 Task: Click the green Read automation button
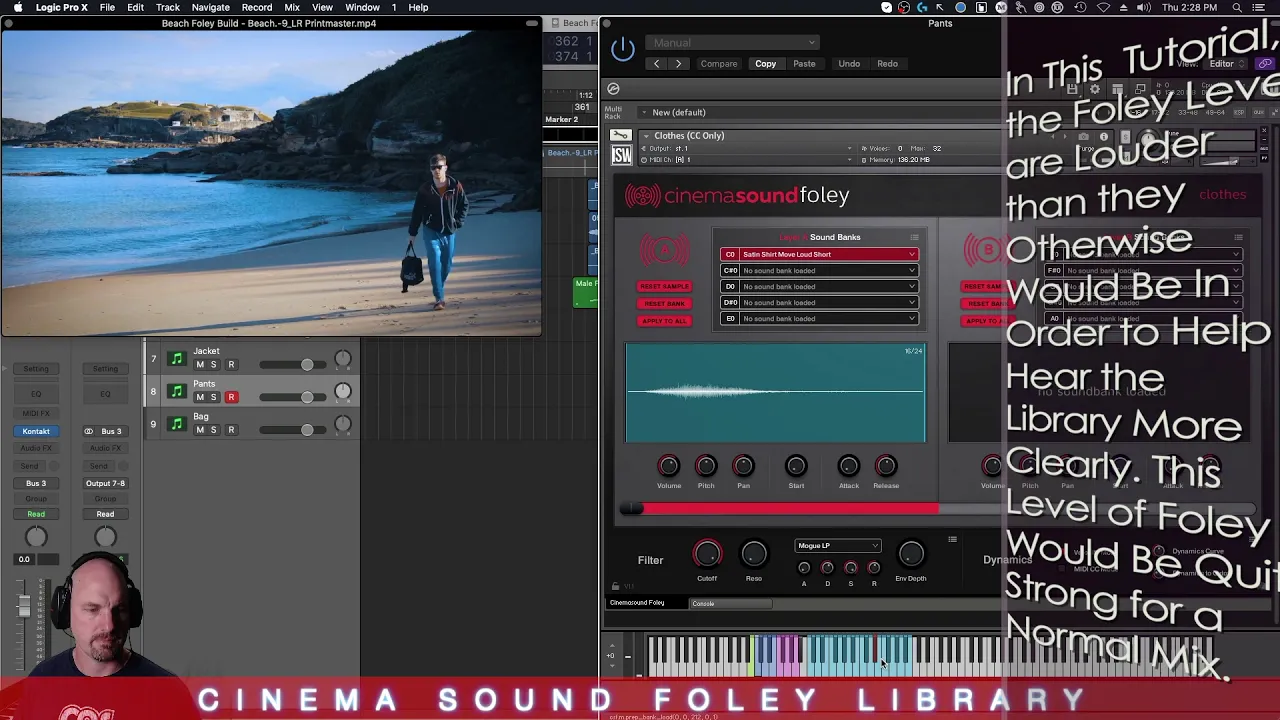(36, 514)
